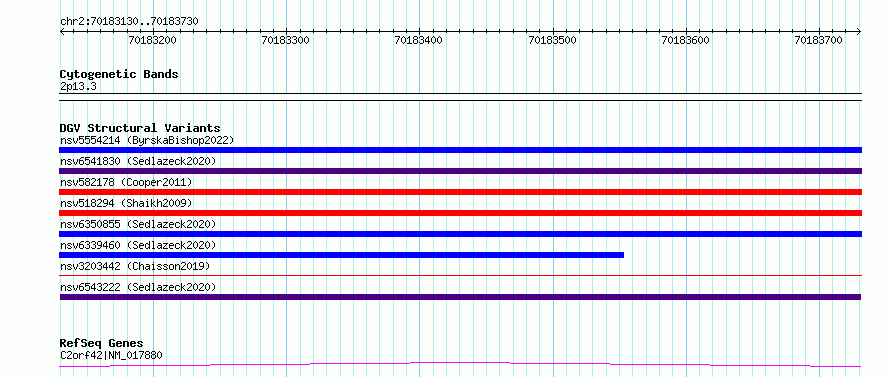Select the RefSeq Genes track title
Image resolution: width=890 pixels, height=377 pixels.
click(x=101, y=343)
